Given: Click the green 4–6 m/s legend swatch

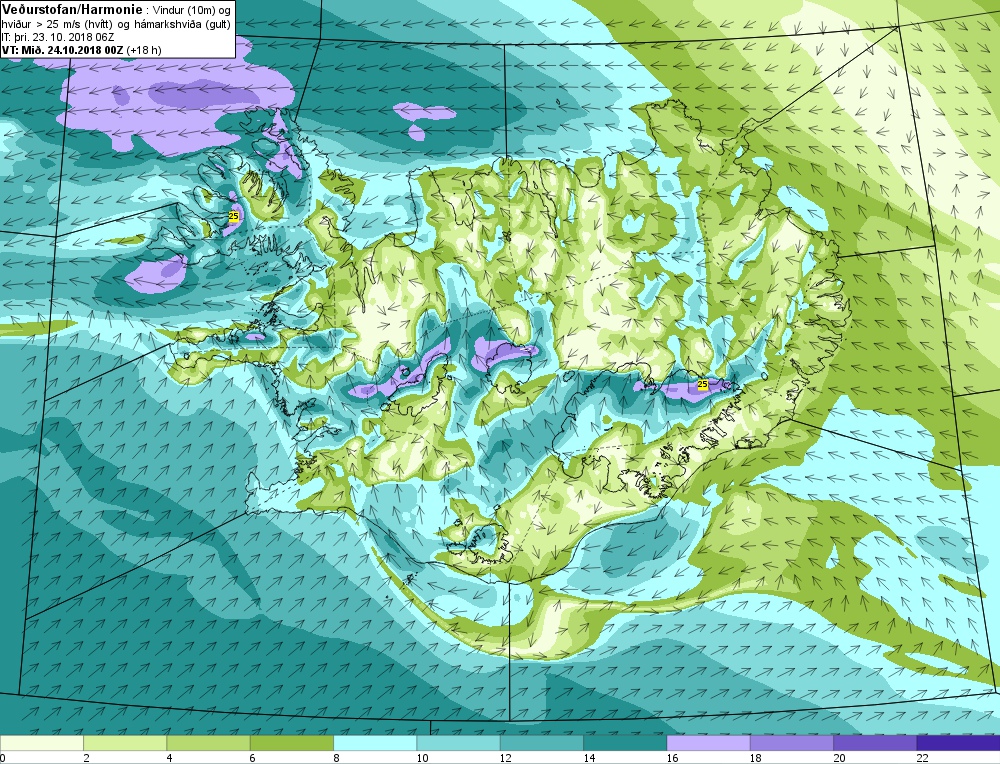Looking at the screenshot, I should tap(209, 742).
